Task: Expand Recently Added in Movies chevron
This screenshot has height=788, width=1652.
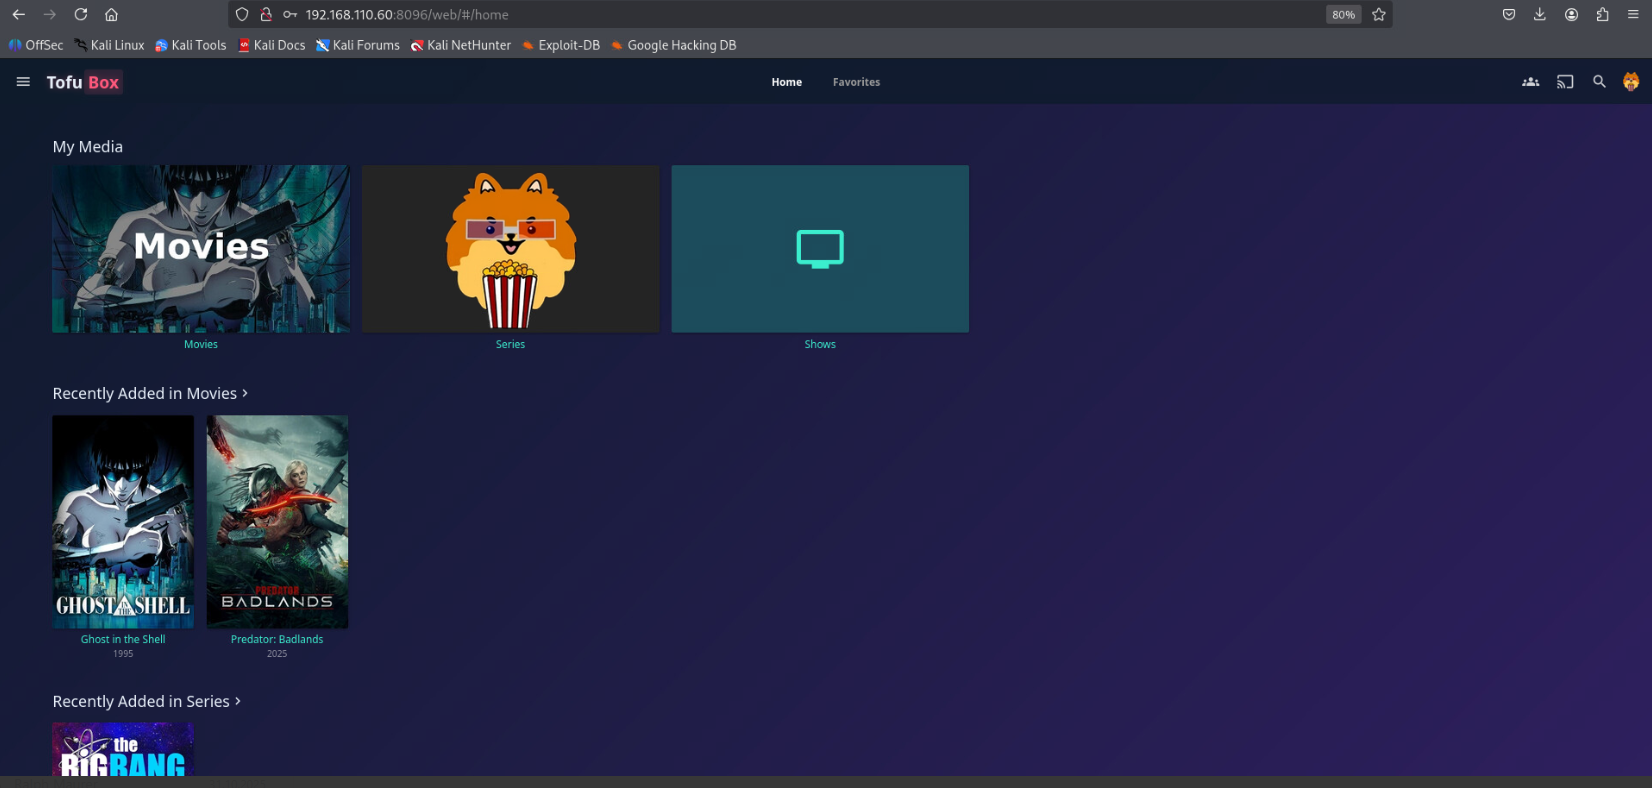Action: tap(245, 393)
